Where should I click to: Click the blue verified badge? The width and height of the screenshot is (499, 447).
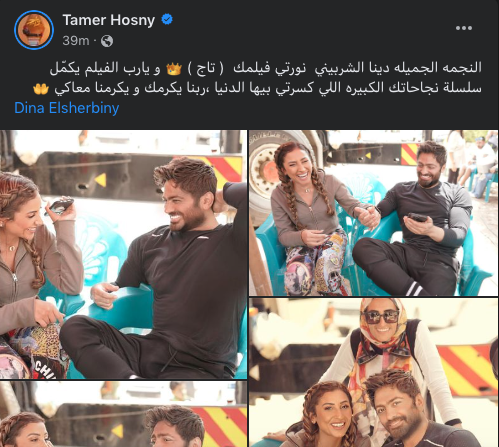(x=167, y=19)
